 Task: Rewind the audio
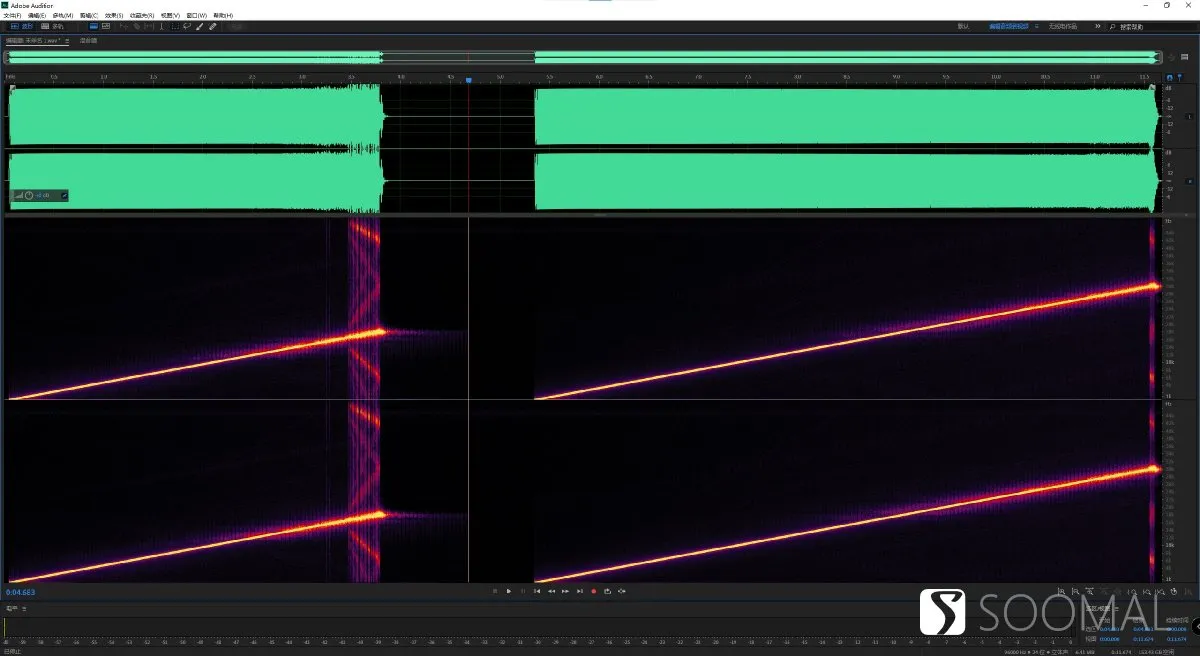point(551,591)
